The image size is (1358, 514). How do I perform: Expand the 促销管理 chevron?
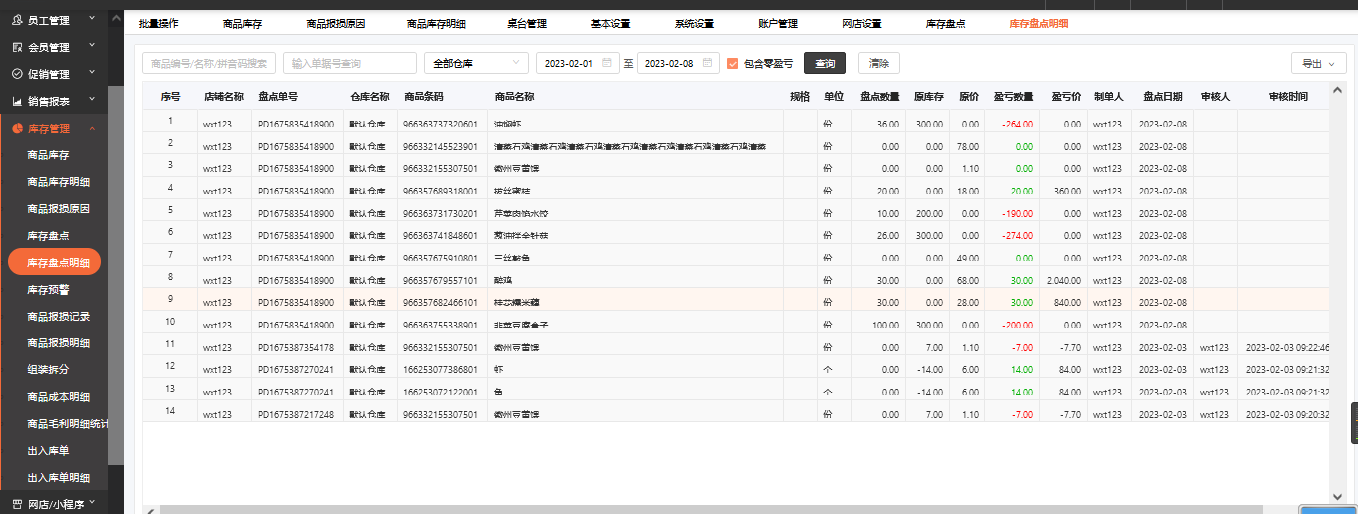[92, 74]
